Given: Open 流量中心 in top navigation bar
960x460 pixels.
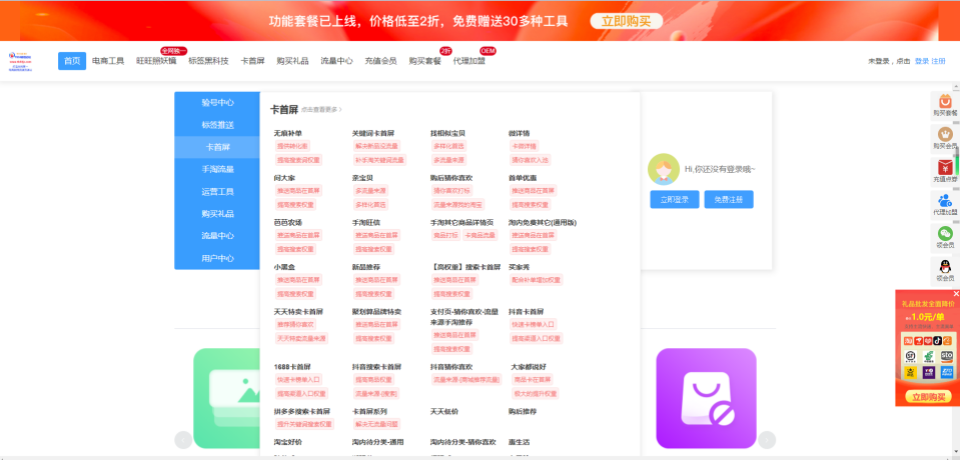Looking at the screenshot, I should tap(337, 61).
